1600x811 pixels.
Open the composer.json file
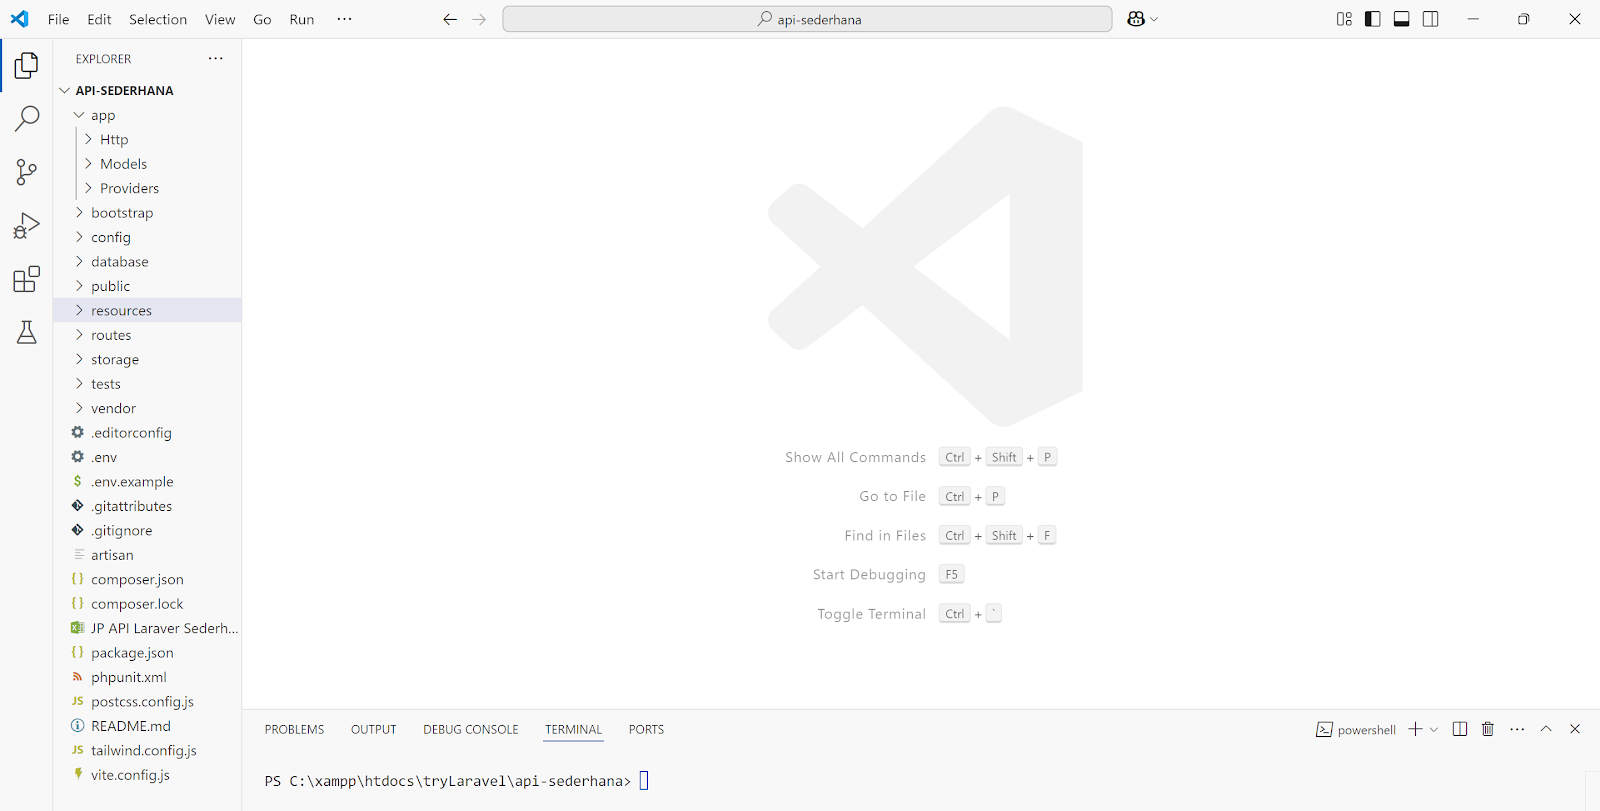click(147, 579)
